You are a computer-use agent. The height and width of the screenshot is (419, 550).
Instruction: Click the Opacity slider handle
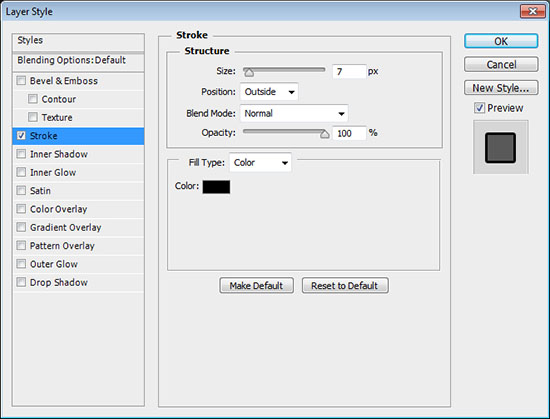click(x=324, y=134)
